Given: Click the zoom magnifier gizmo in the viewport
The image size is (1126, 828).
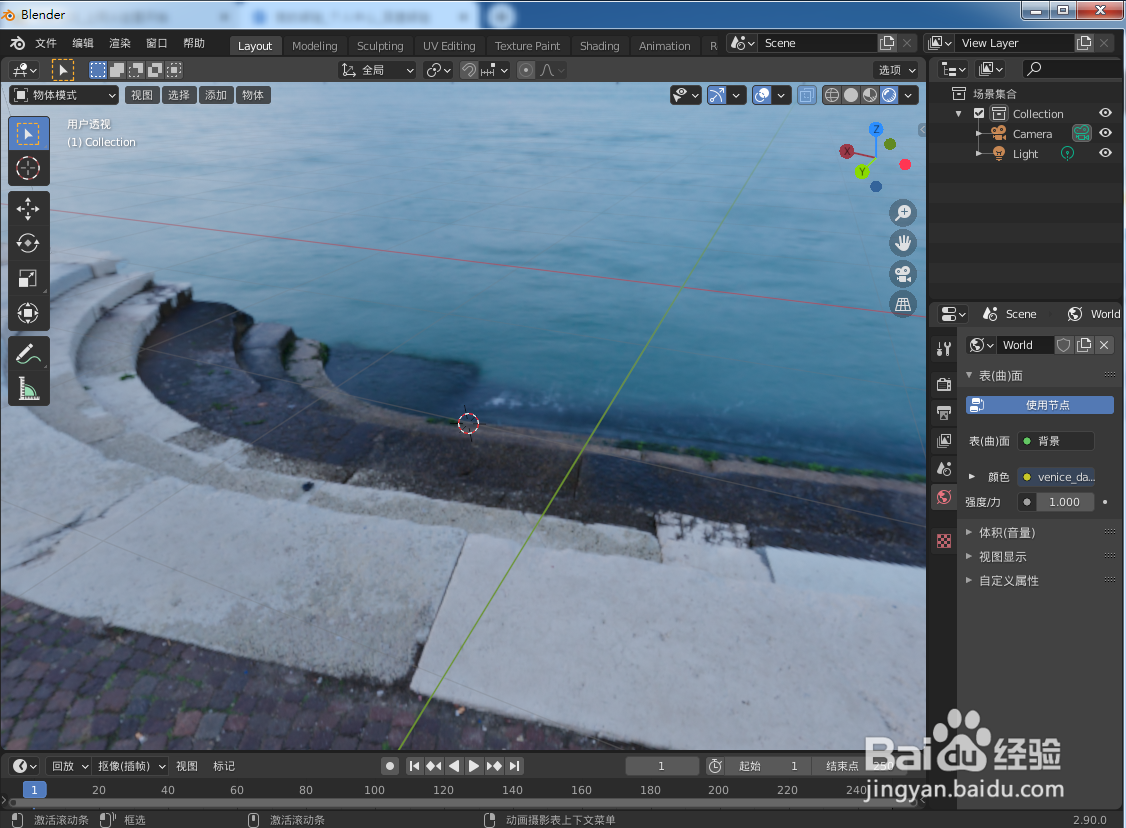Looking at the screenshot, I should click(x=902, y=212).
